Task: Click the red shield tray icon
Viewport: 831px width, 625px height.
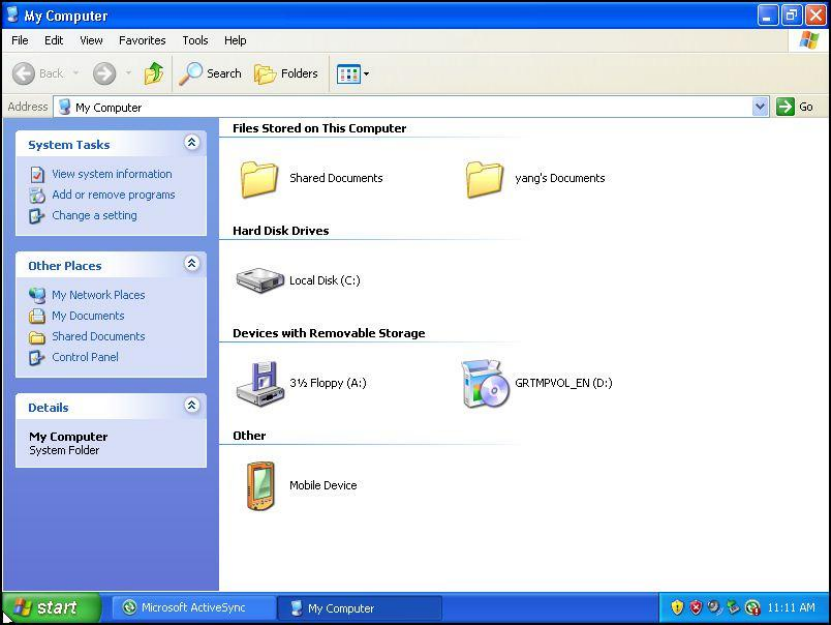Action: pyautogui.click(x=696, y=608)
